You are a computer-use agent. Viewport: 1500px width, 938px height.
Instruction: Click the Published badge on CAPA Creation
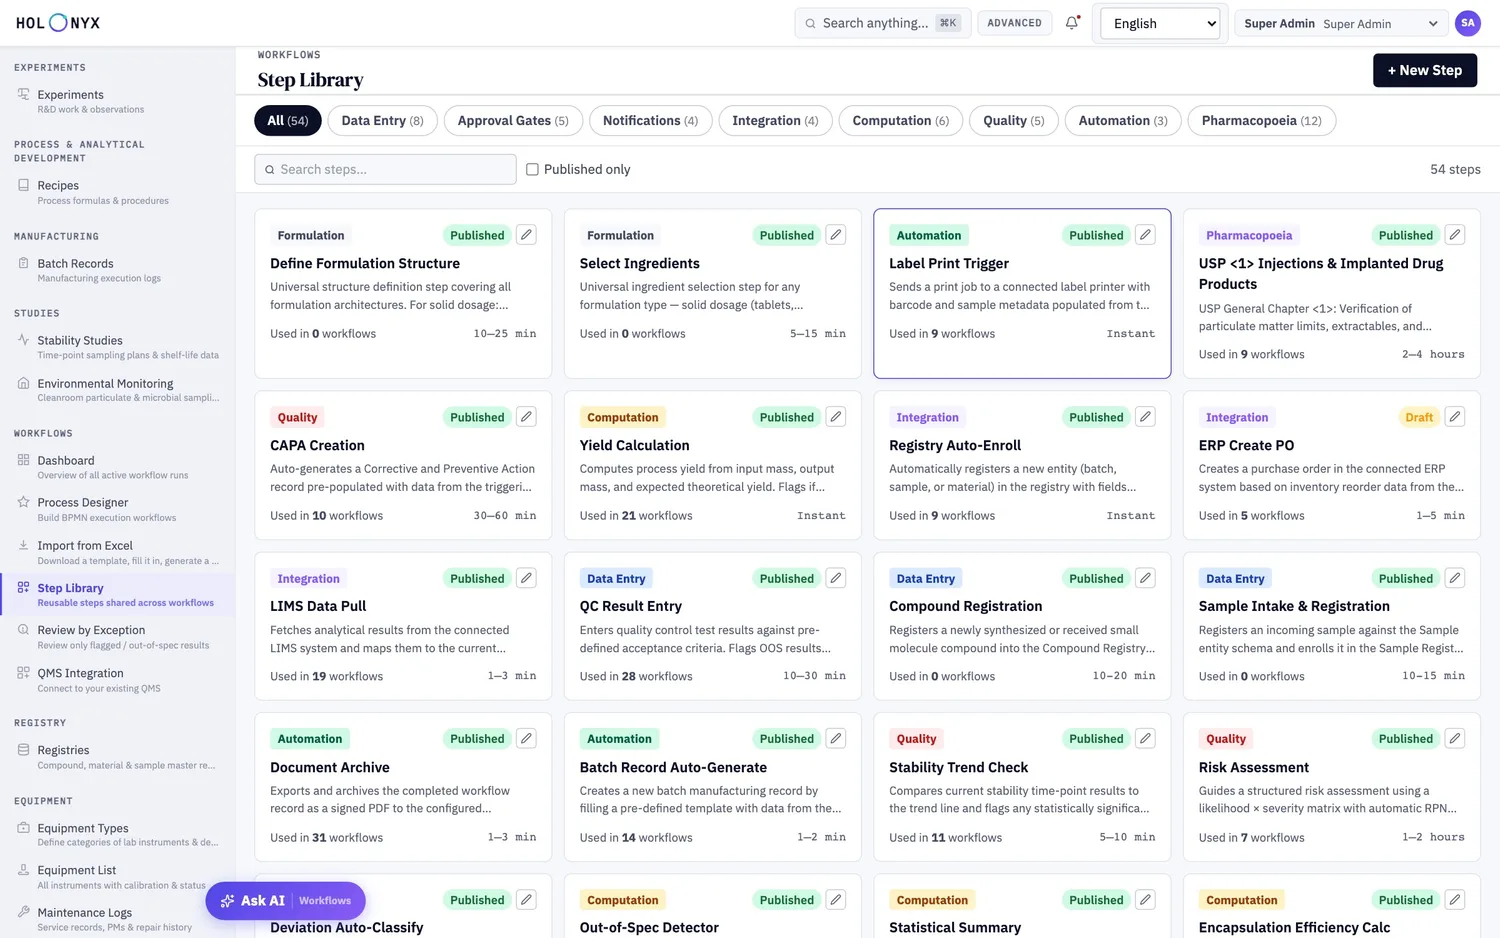(x=477, y=417)
